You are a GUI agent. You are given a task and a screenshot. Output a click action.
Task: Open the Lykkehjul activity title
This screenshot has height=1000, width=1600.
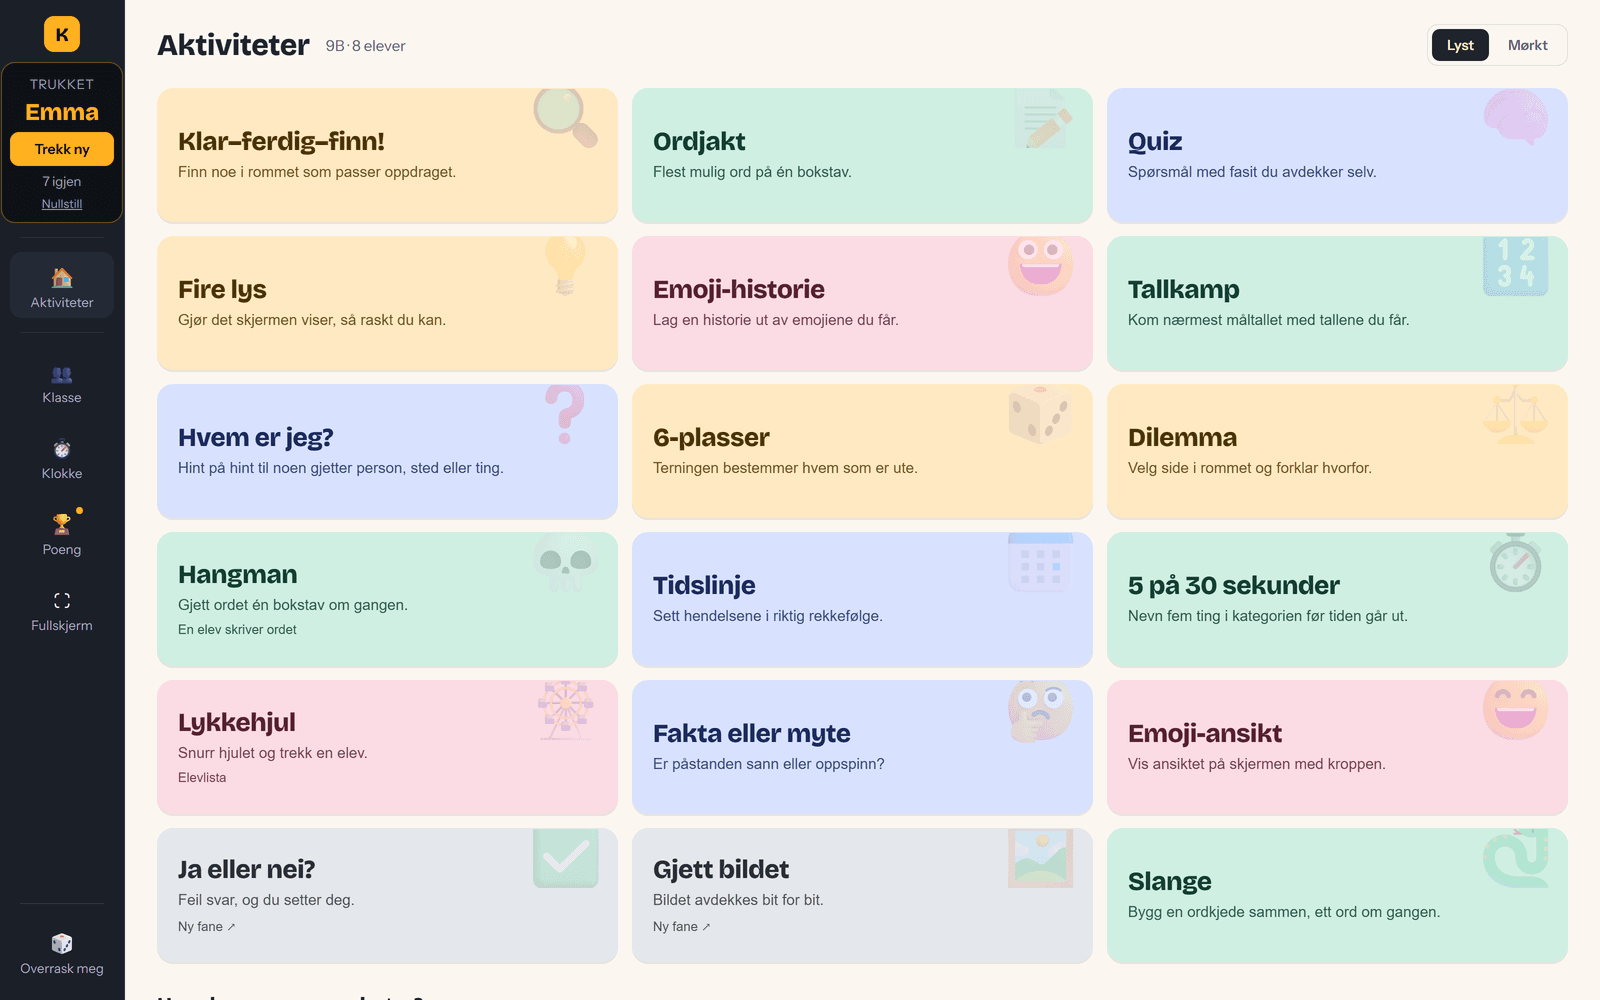237,722
